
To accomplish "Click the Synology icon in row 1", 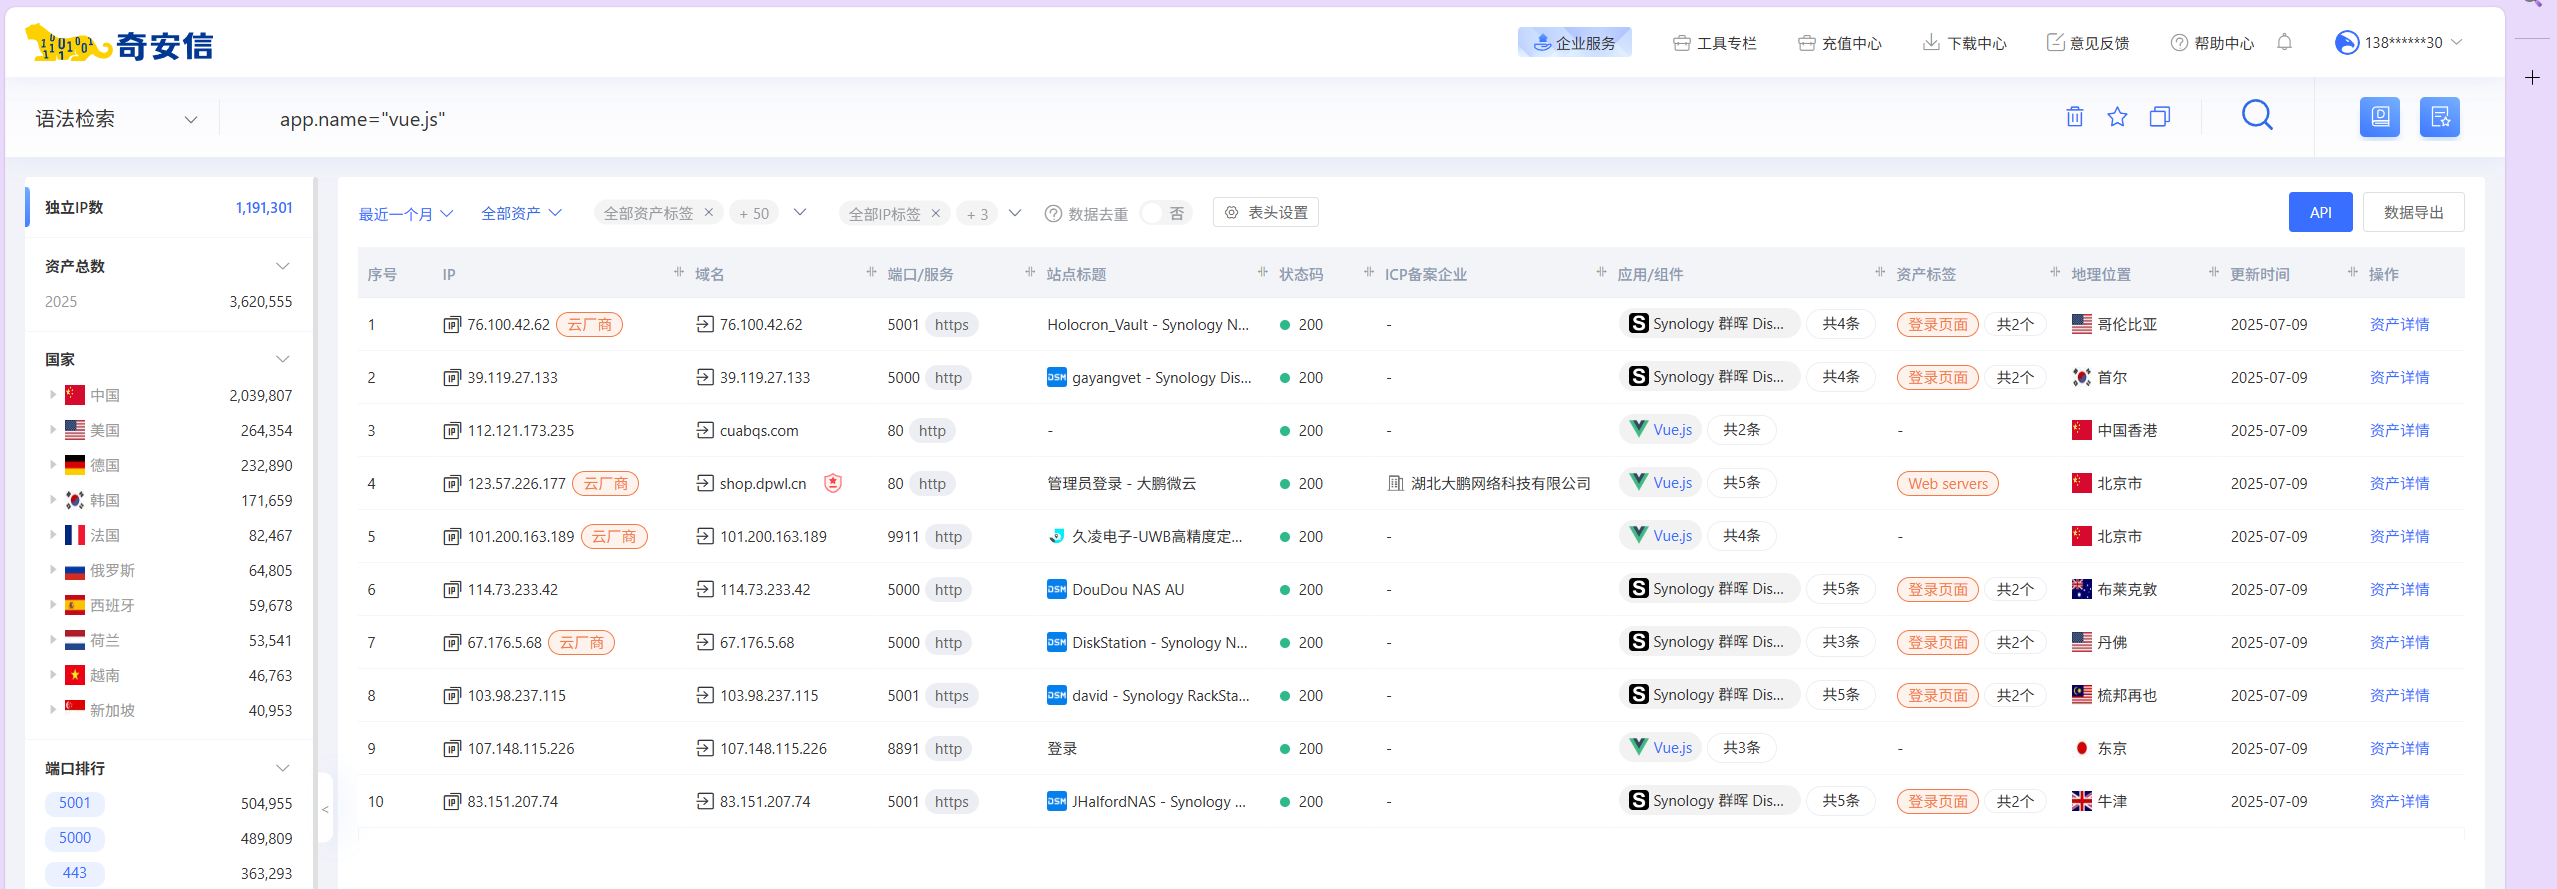I will point(1638,324).
